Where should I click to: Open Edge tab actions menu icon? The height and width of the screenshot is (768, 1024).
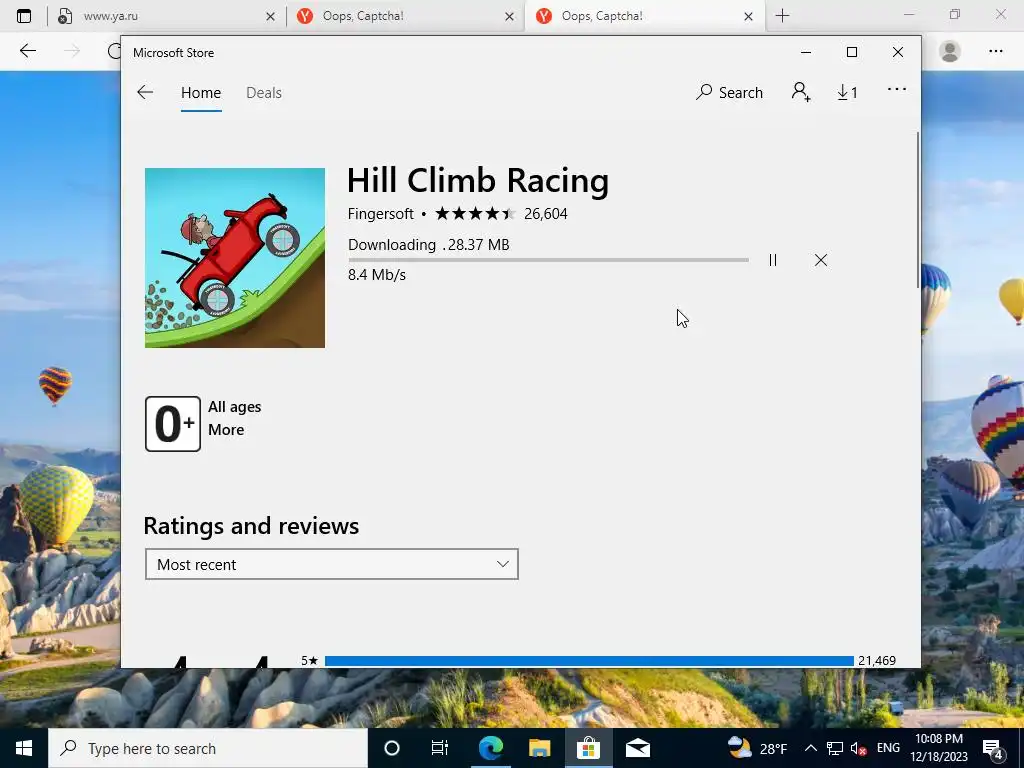pos(24,16)
